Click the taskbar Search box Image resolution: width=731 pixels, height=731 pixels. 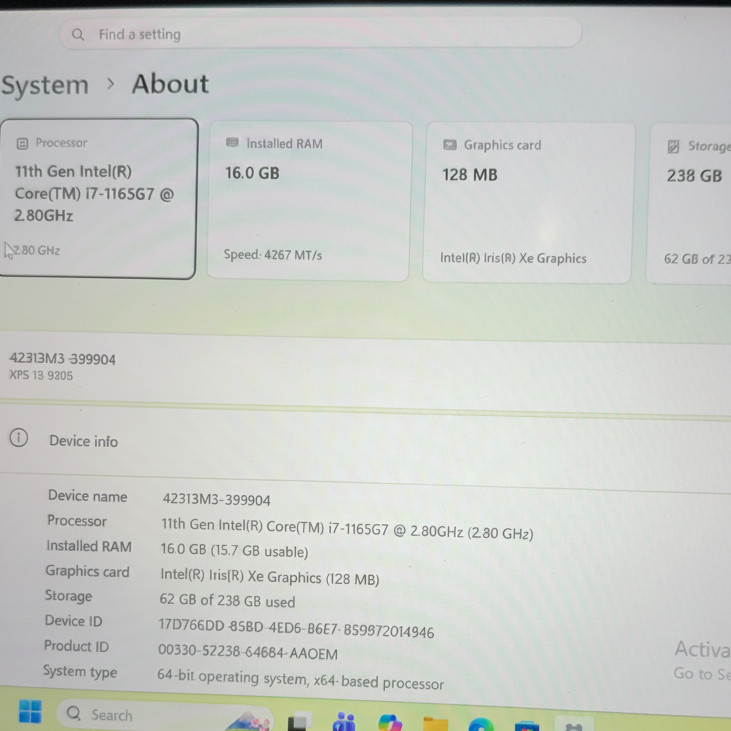(x=164, y=715)
